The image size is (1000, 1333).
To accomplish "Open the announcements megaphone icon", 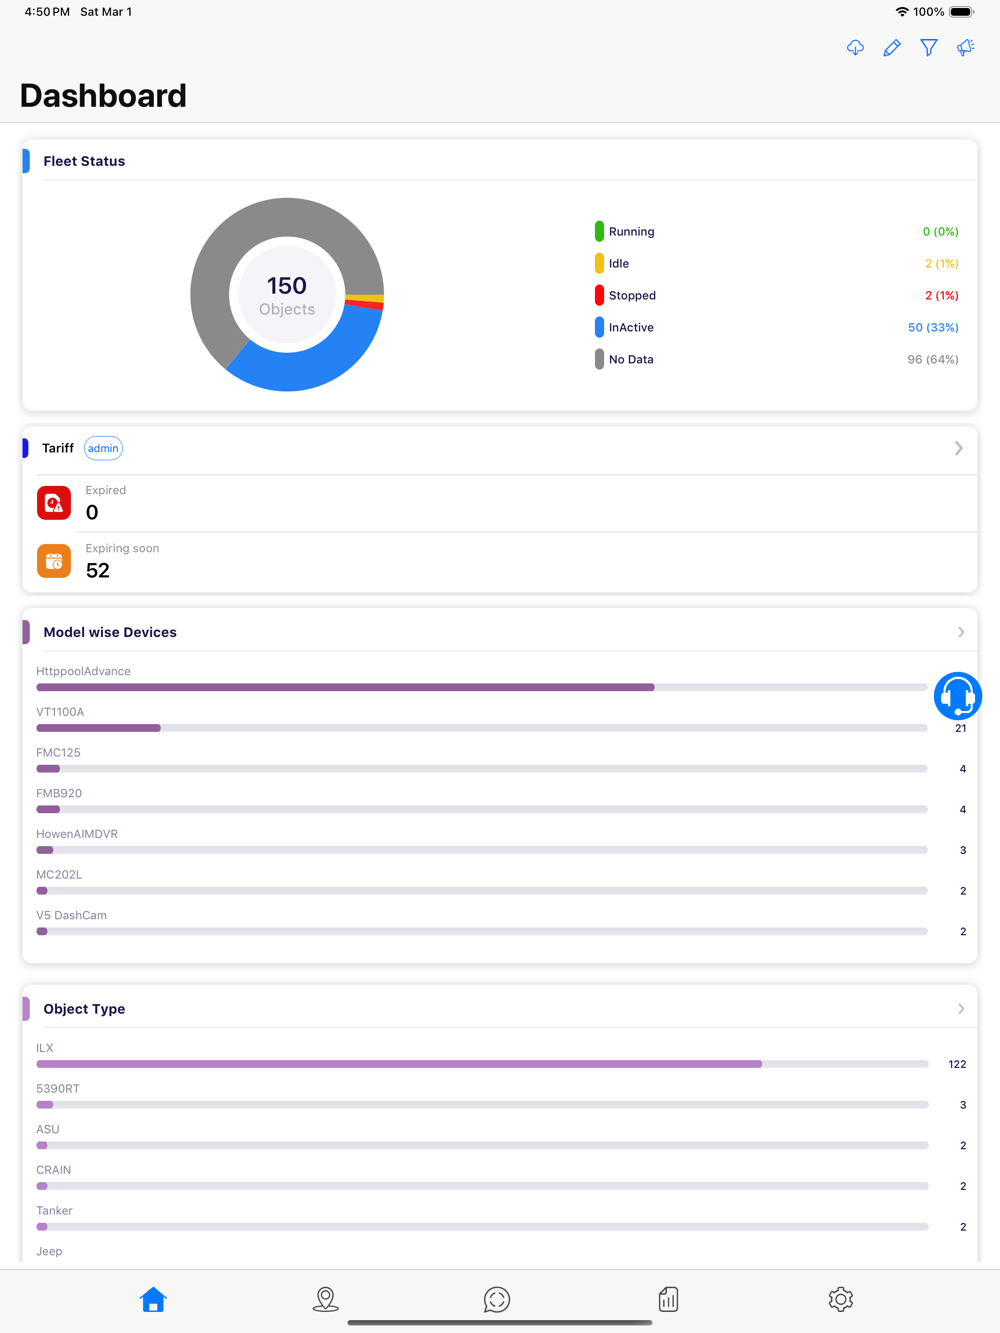I will [965, 47].
